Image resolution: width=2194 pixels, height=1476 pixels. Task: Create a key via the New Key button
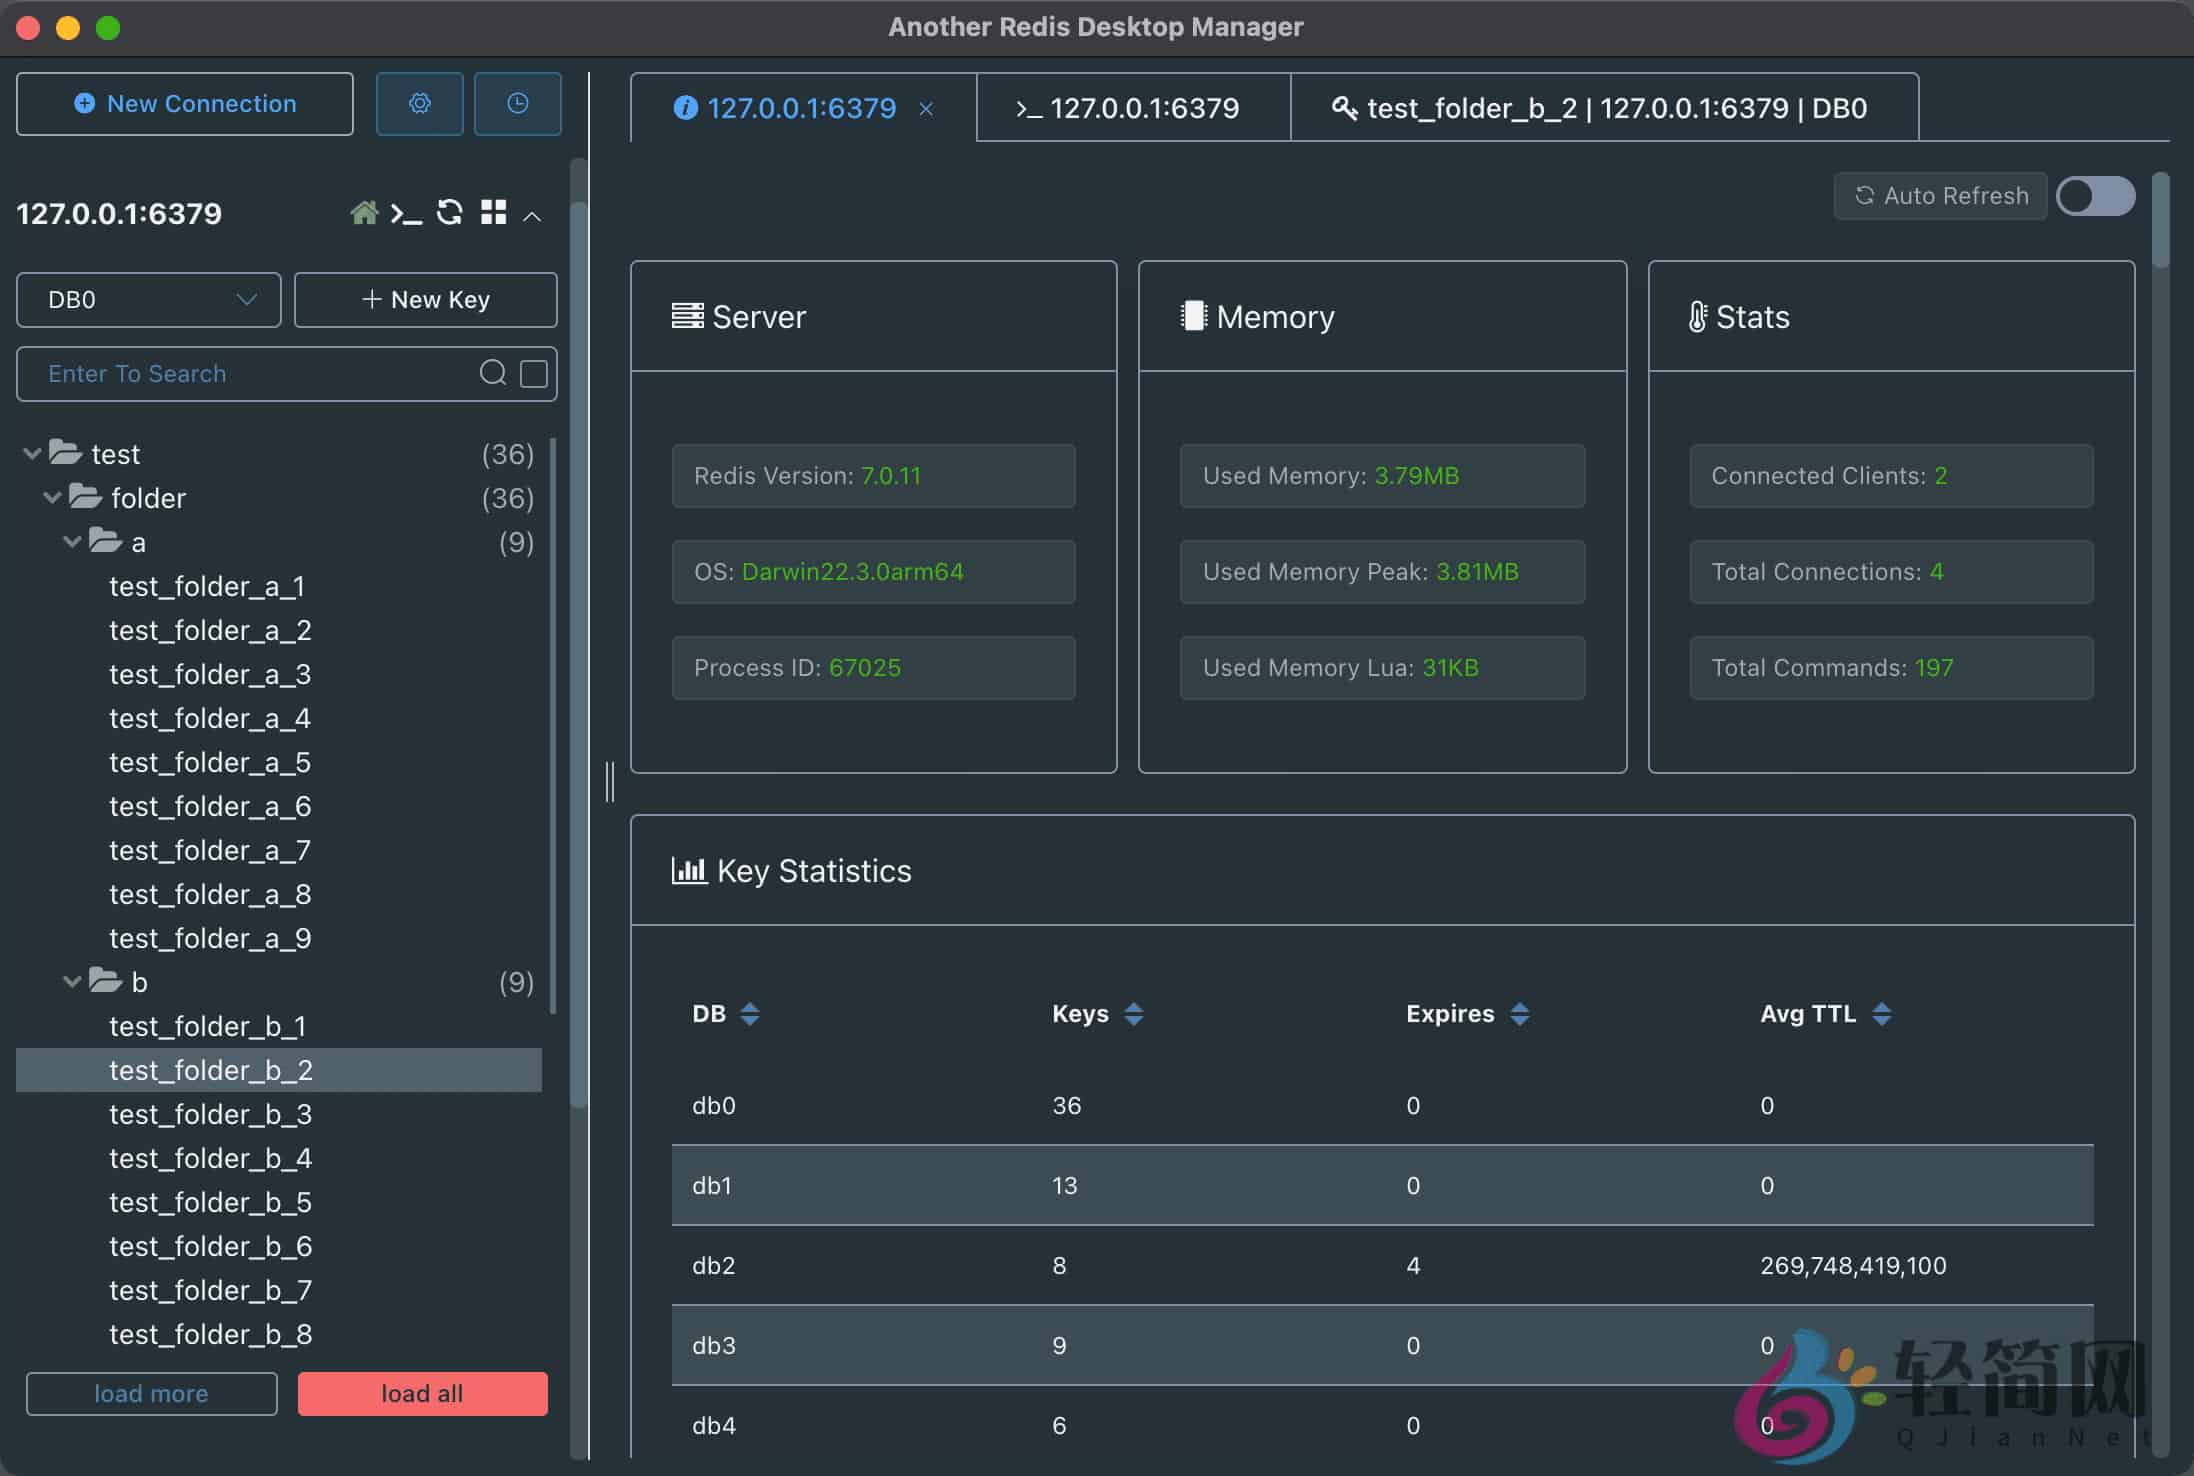click(x=425, y=299)
